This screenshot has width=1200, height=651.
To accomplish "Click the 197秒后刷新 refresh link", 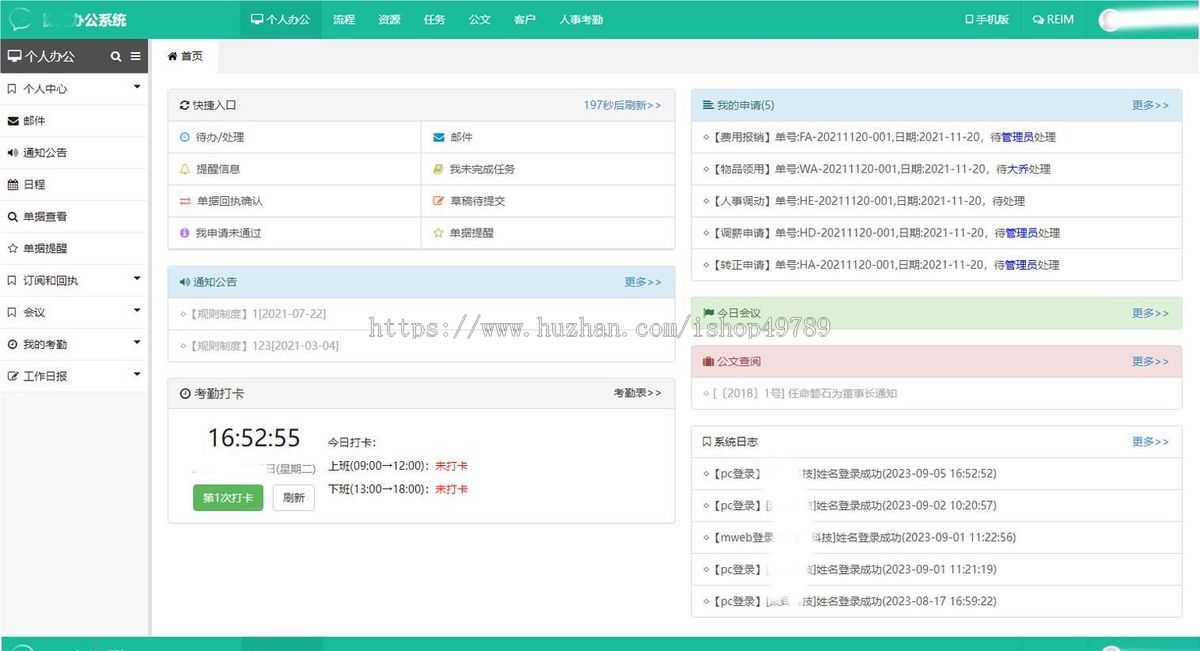I will pos(622,105).
